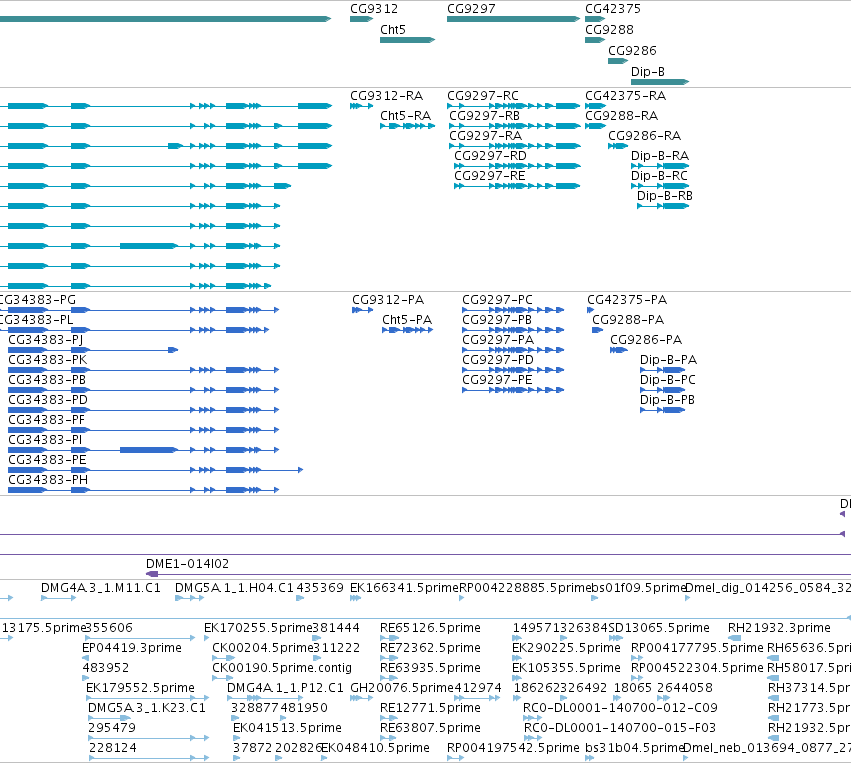
Task: Select the EK290225.5prime EST label
Action: (566, 648)
